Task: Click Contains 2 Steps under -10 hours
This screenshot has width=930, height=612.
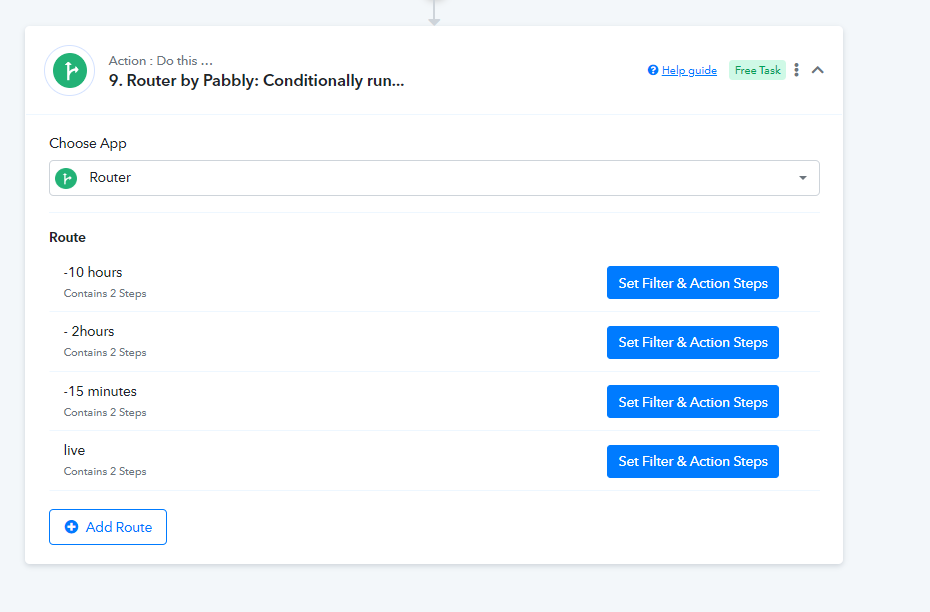Action: click(105, 294)
